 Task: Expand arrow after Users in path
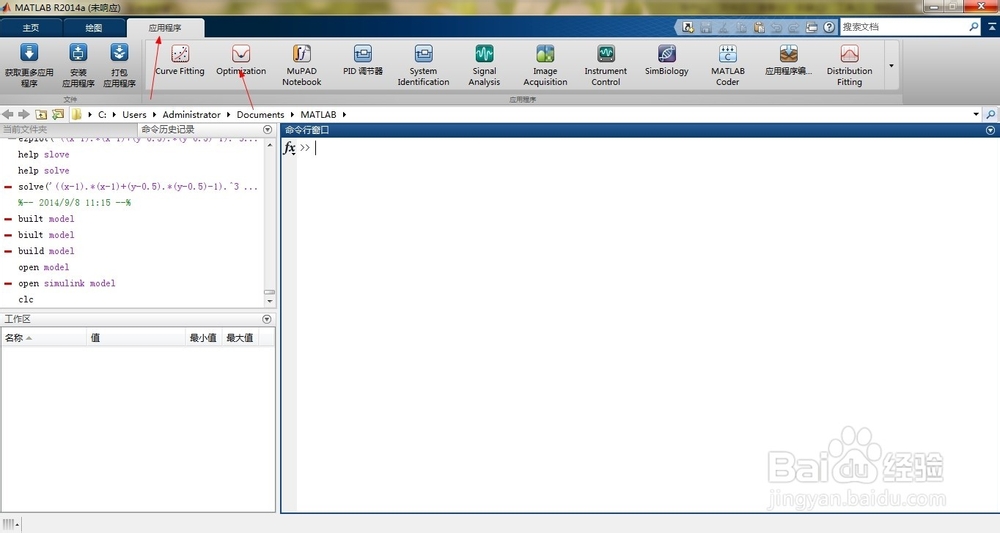coord(154,115)
